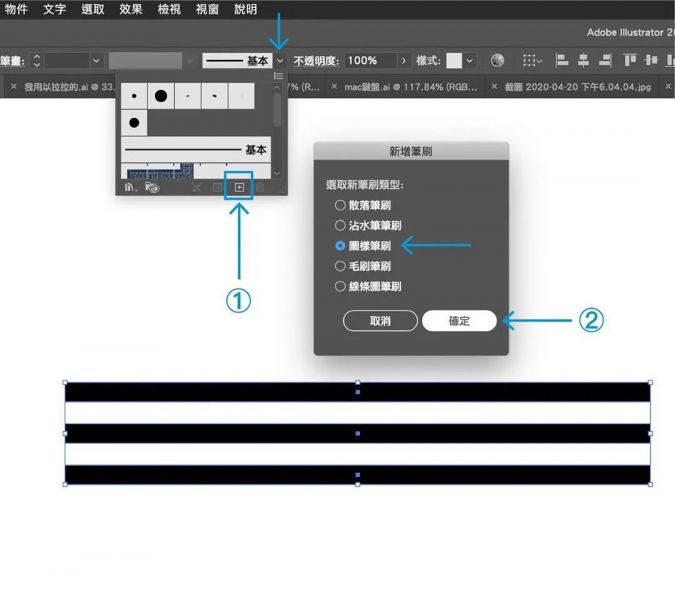
Task: Expand the brush definition dropdown arrow
Action: tap(279, 61)
